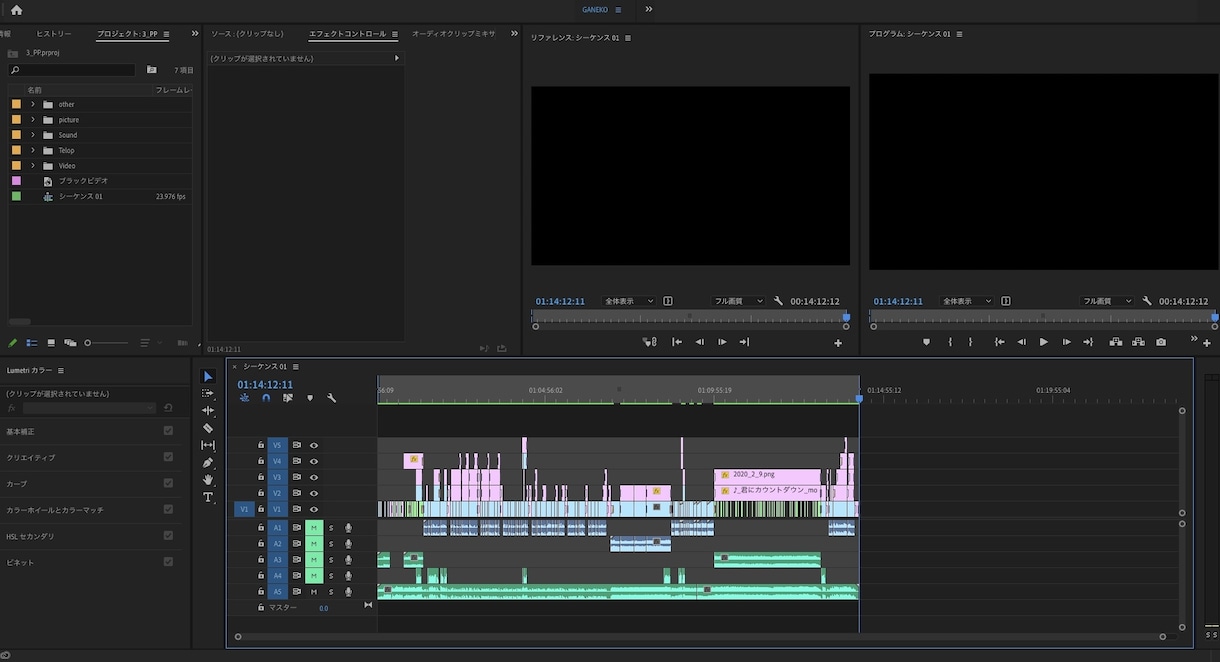
Task: Pick the Razor tool
Action: 208,428
